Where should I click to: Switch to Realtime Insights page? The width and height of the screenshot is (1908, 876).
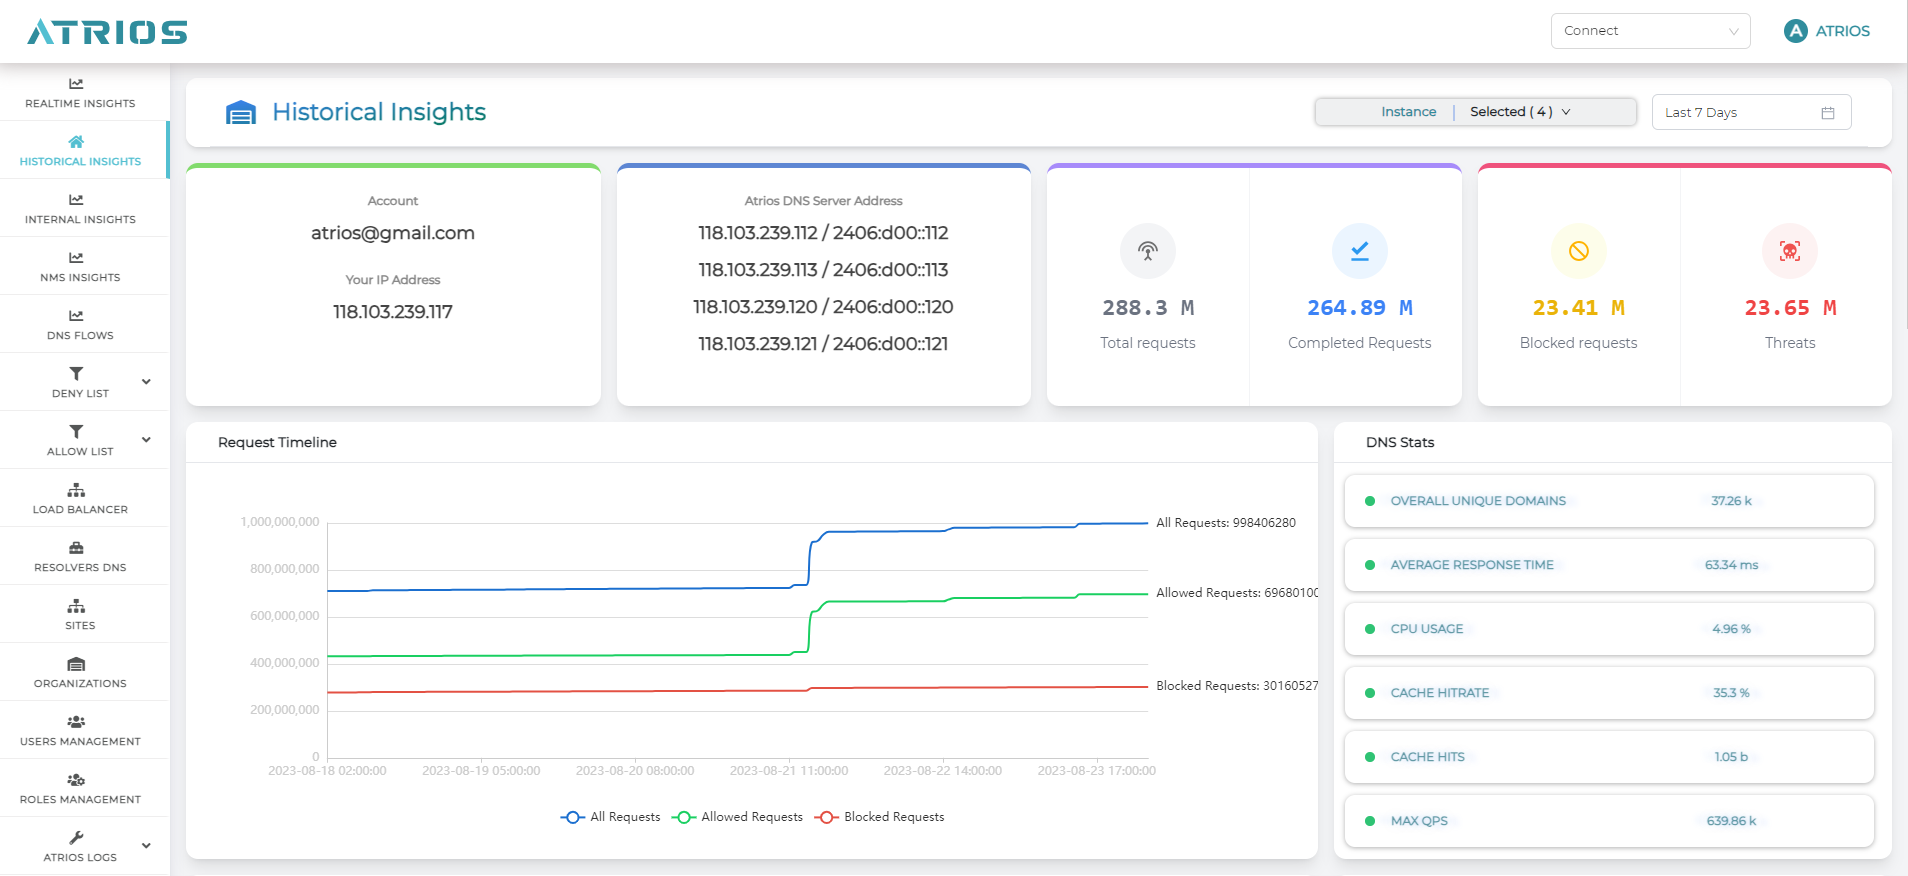[x=80, y=92]
